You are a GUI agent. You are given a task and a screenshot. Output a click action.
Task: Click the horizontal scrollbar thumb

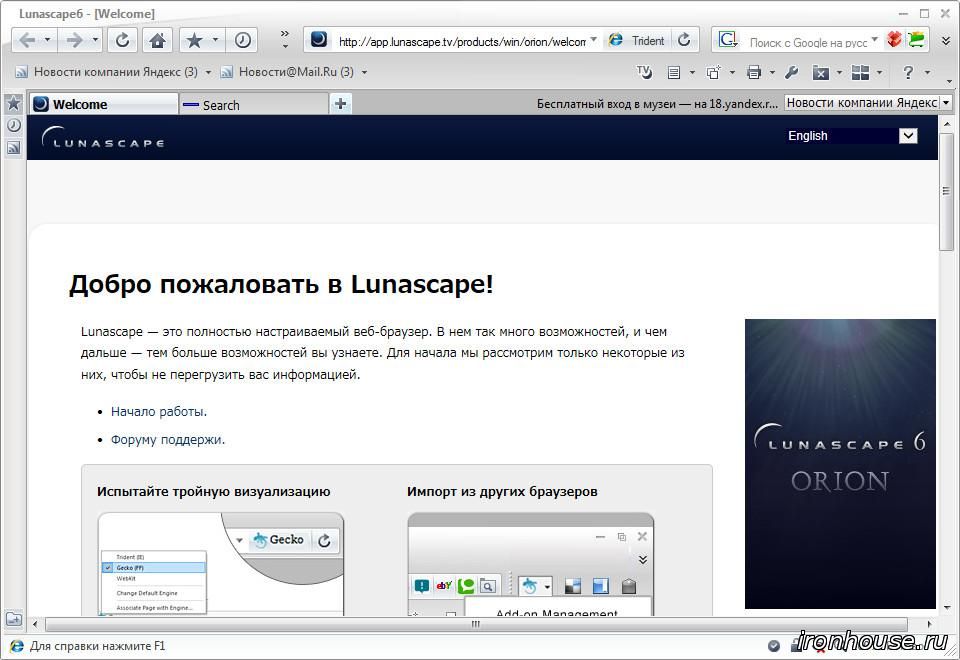pos(475,624)
